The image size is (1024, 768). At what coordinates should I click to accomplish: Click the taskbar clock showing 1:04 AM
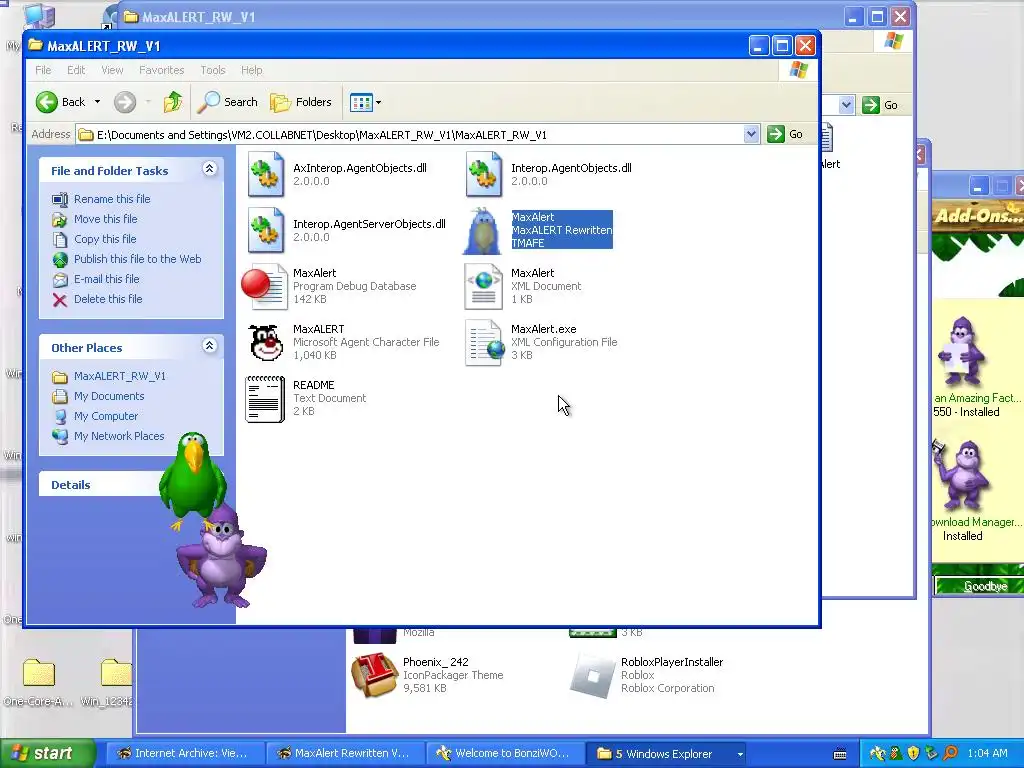coord(987,753)
